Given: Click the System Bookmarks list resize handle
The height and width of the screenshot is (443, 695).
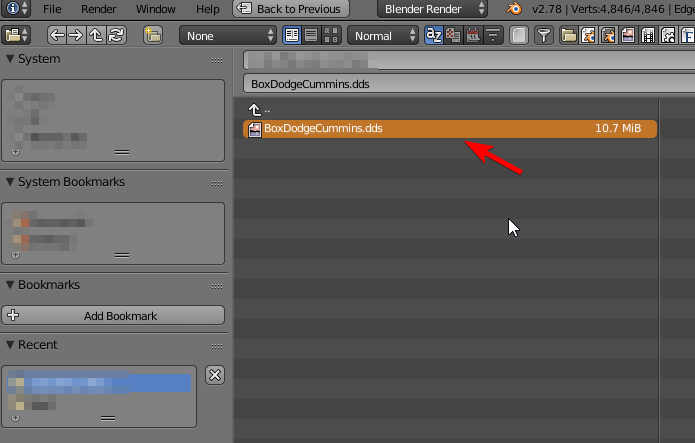Looking at the screenshot, I should 122,255.
